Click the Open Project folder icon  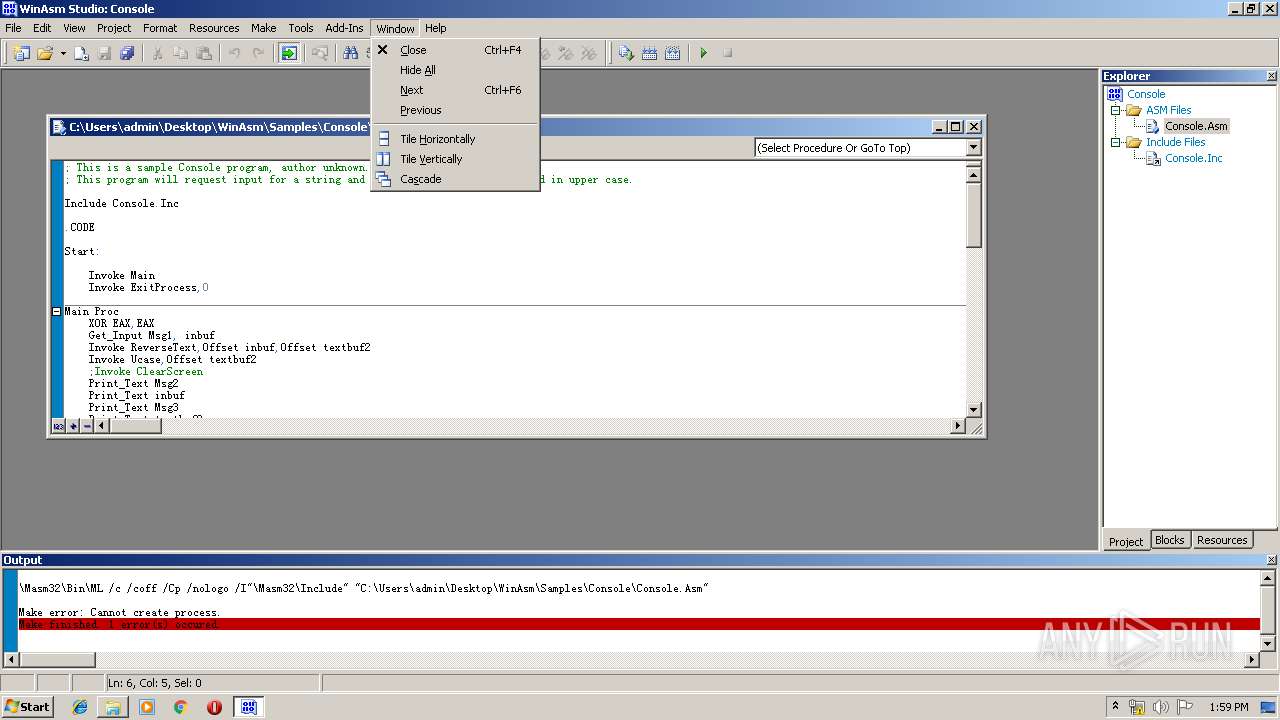coord(45,53)
